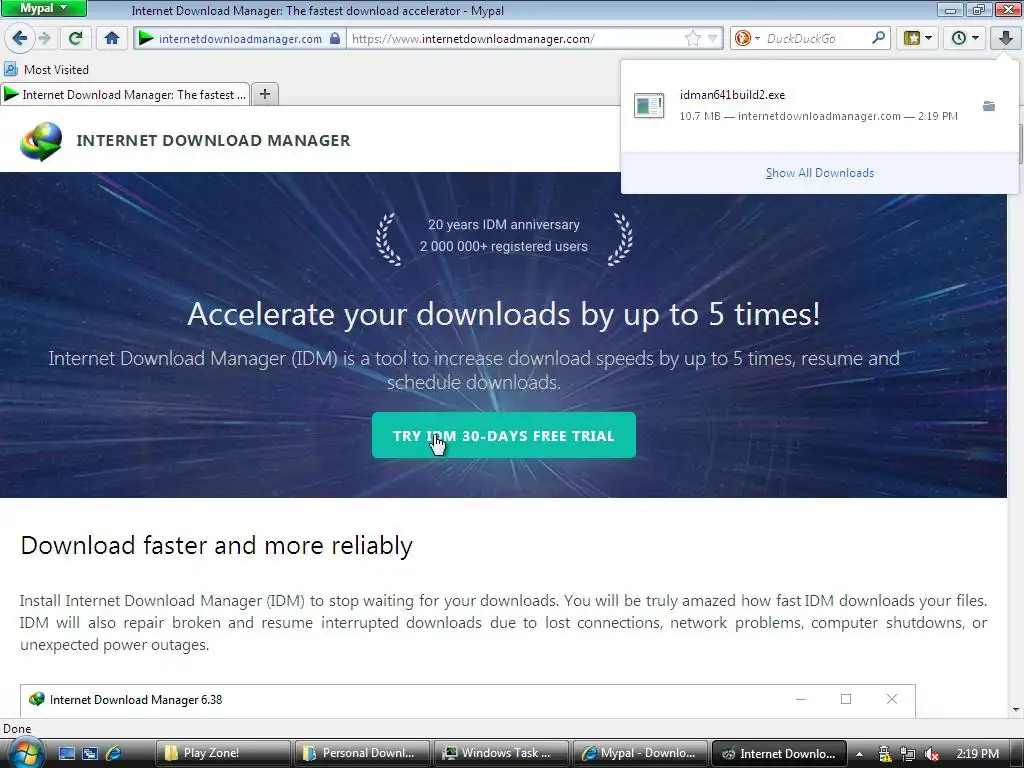
Task: Switch to Mypal - Downlo... taskbar window
Action: point(641,753)
